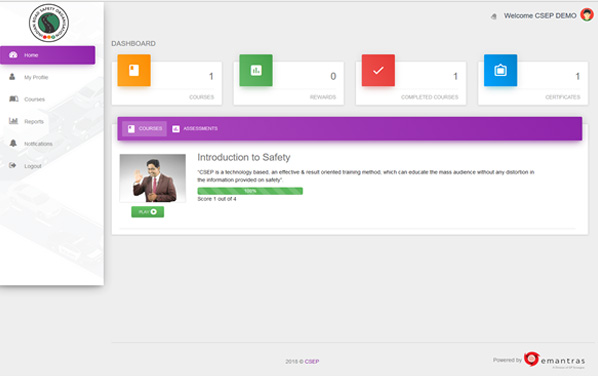Click the Introduction to Safety course thumbnail

pos(153,178)
